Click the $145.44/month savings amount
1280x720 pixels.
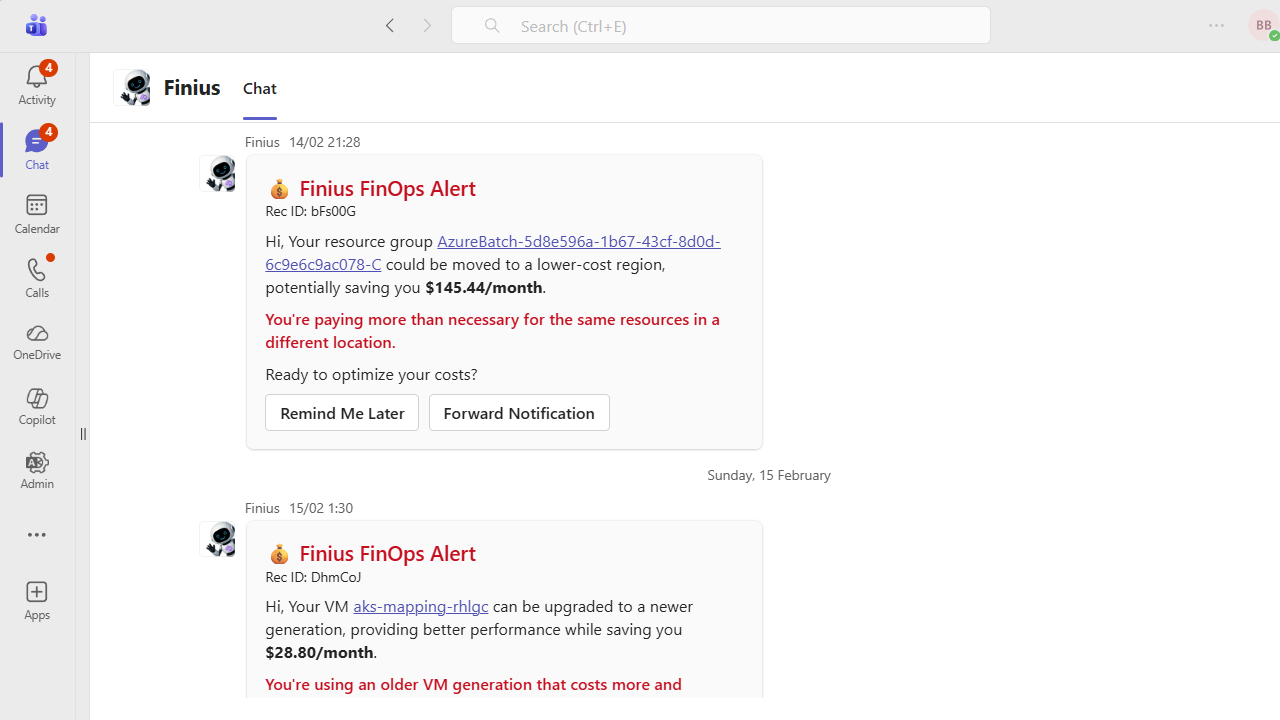(x=484, y=287)
